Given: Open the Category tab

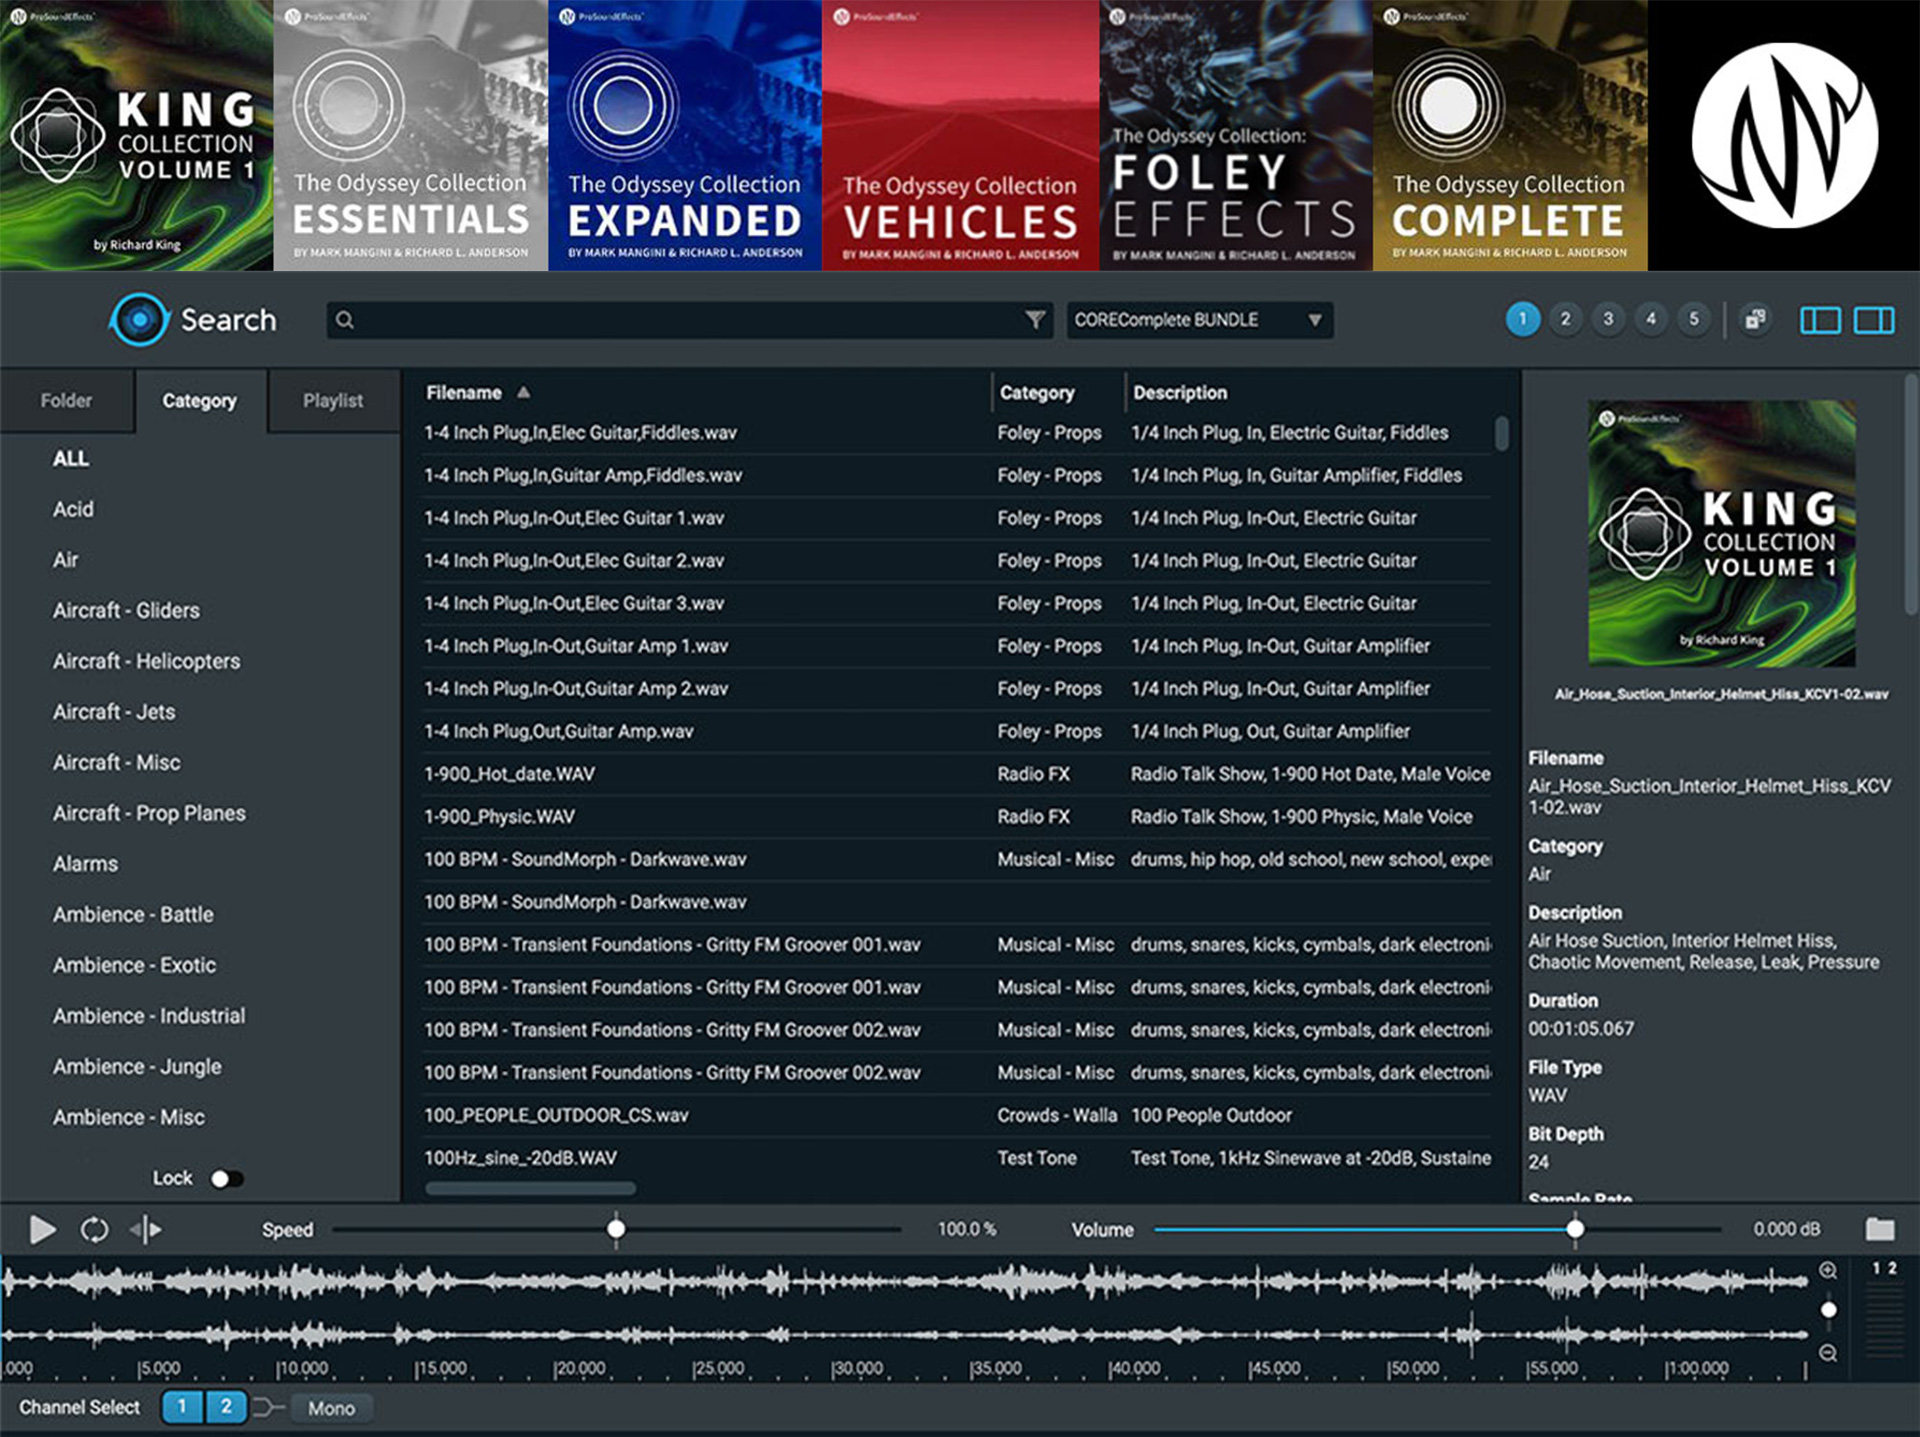Looking at the screenshot, I should coord(200,400).
